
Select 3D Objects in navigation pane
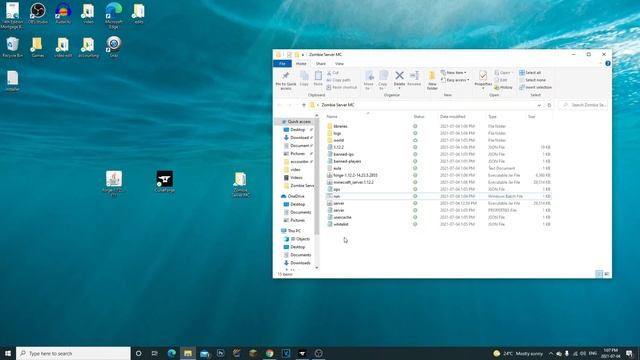(297, 239)
